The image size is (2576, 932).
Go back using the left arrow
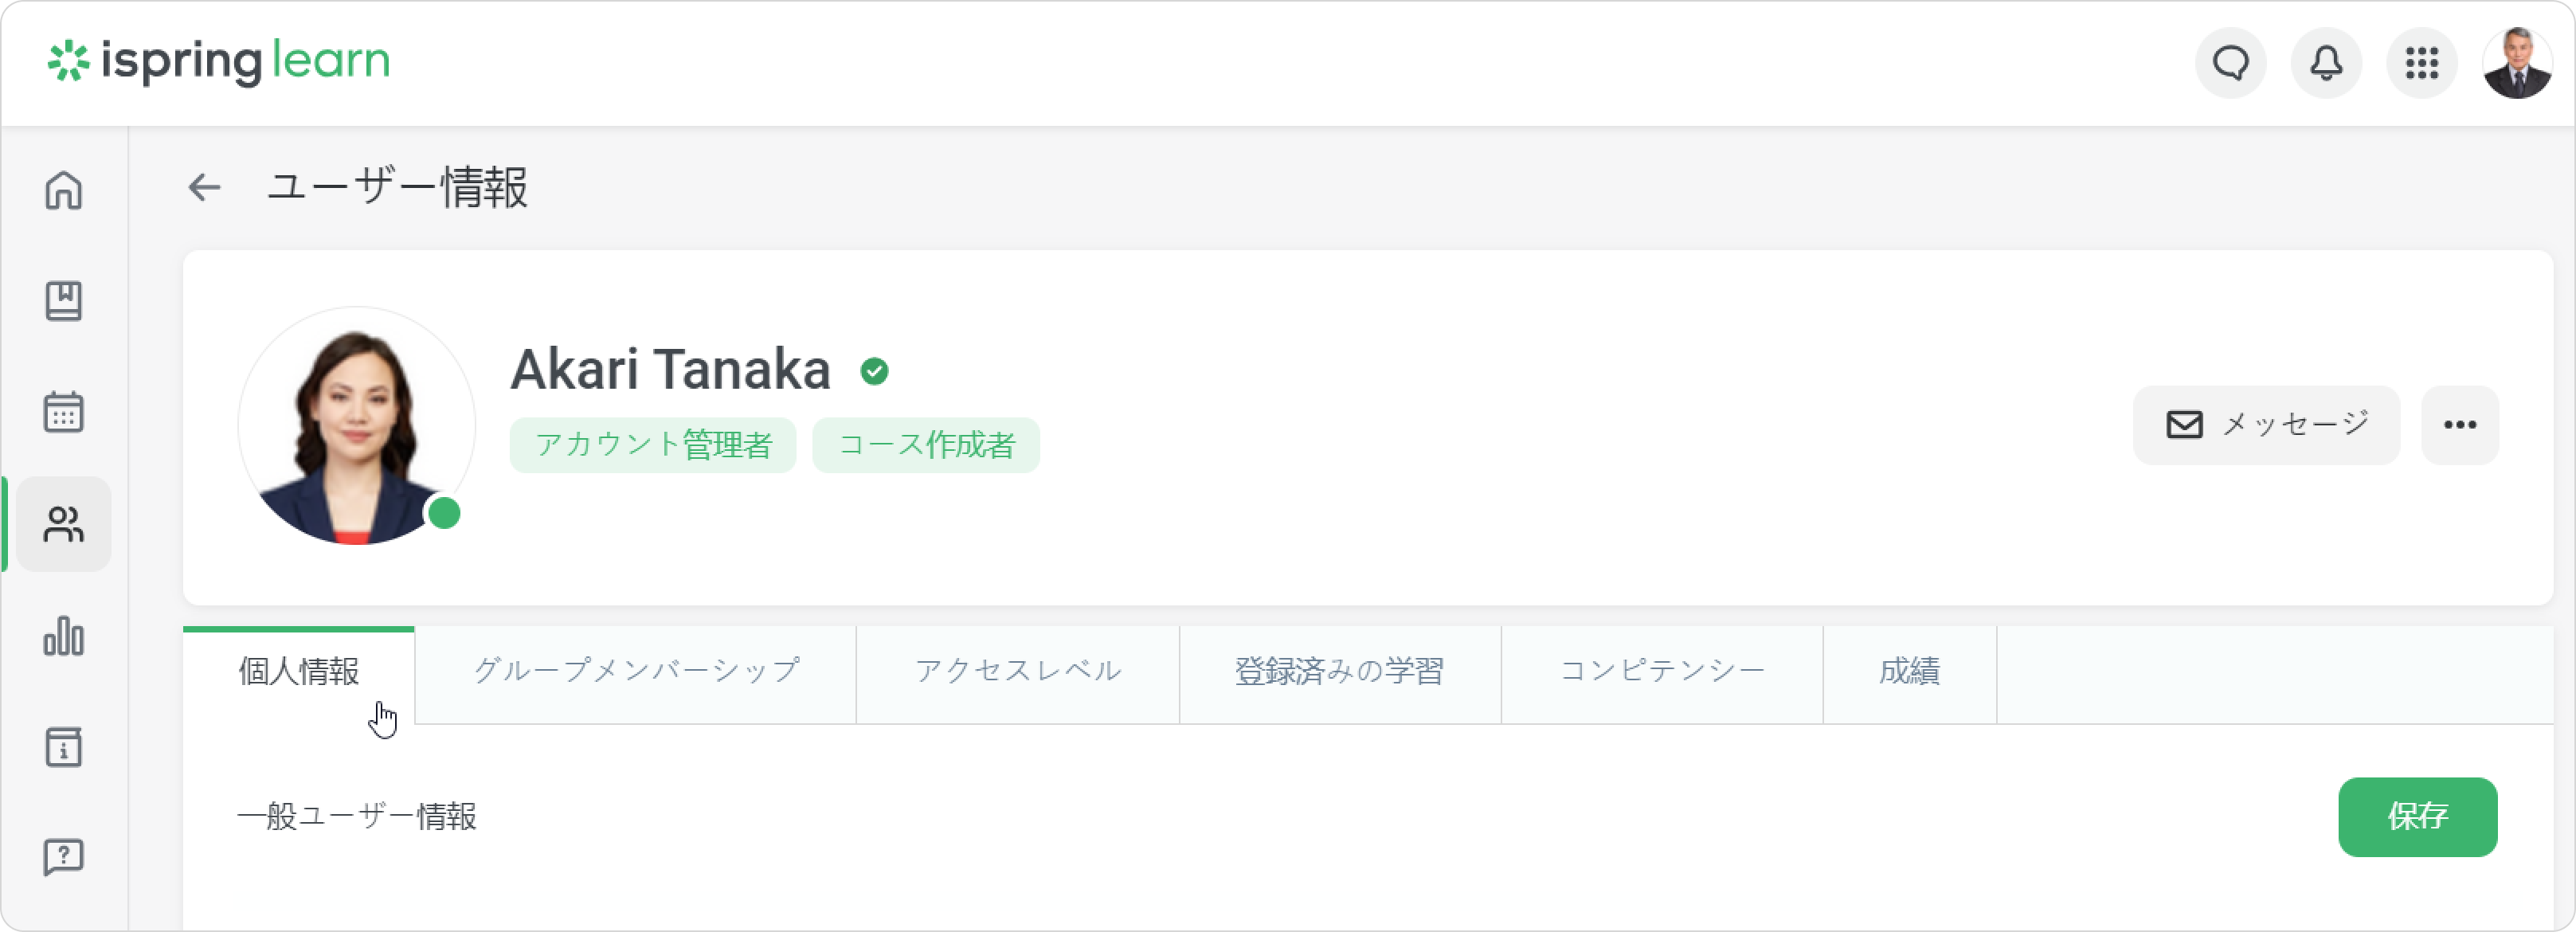tap(204, 187)
